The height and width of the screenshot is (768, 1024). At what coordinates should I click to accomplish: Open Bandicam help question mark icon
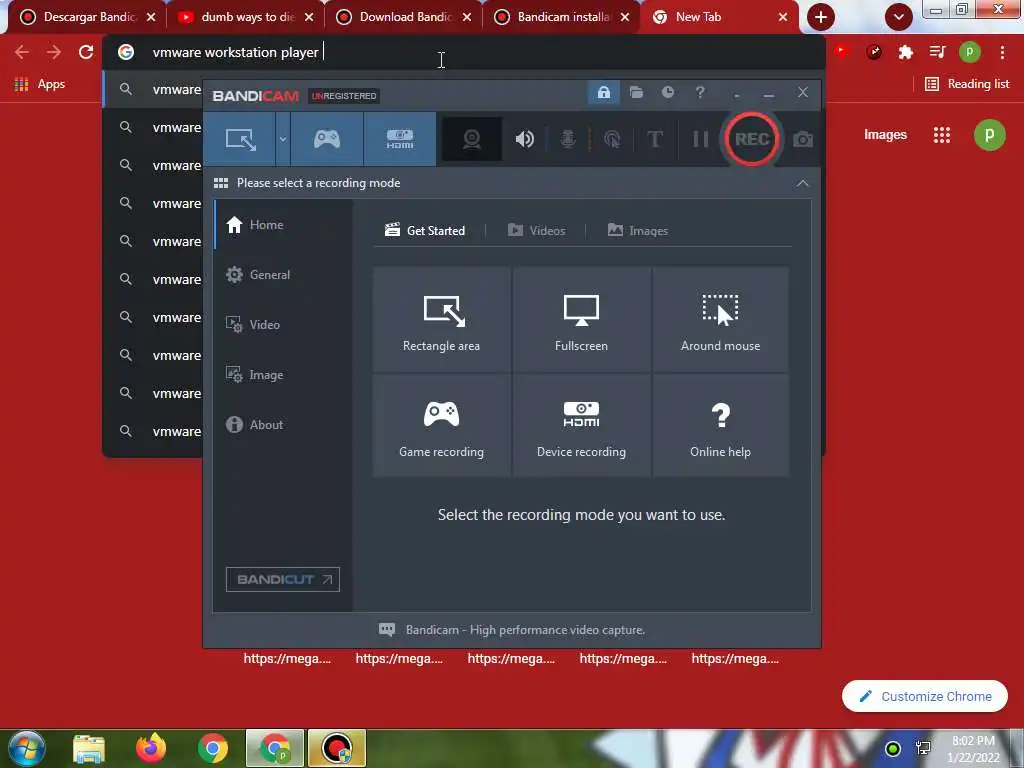point(700,92)
